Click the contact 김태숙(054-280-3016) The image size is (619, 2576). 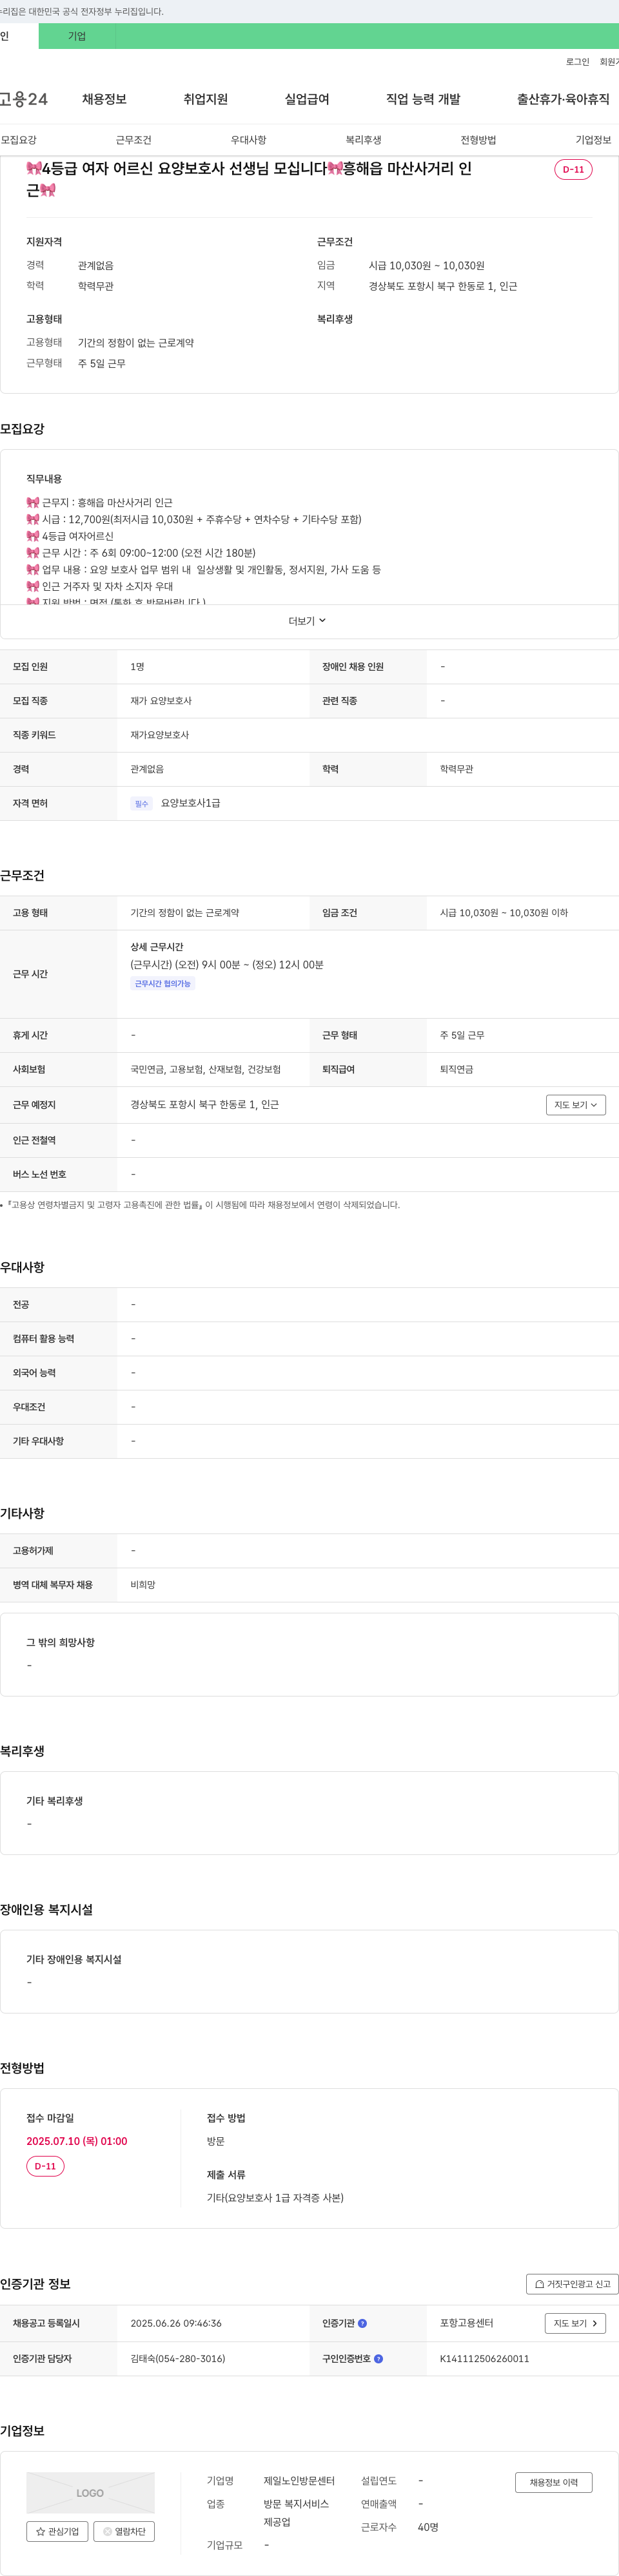tap(178, 2358)
